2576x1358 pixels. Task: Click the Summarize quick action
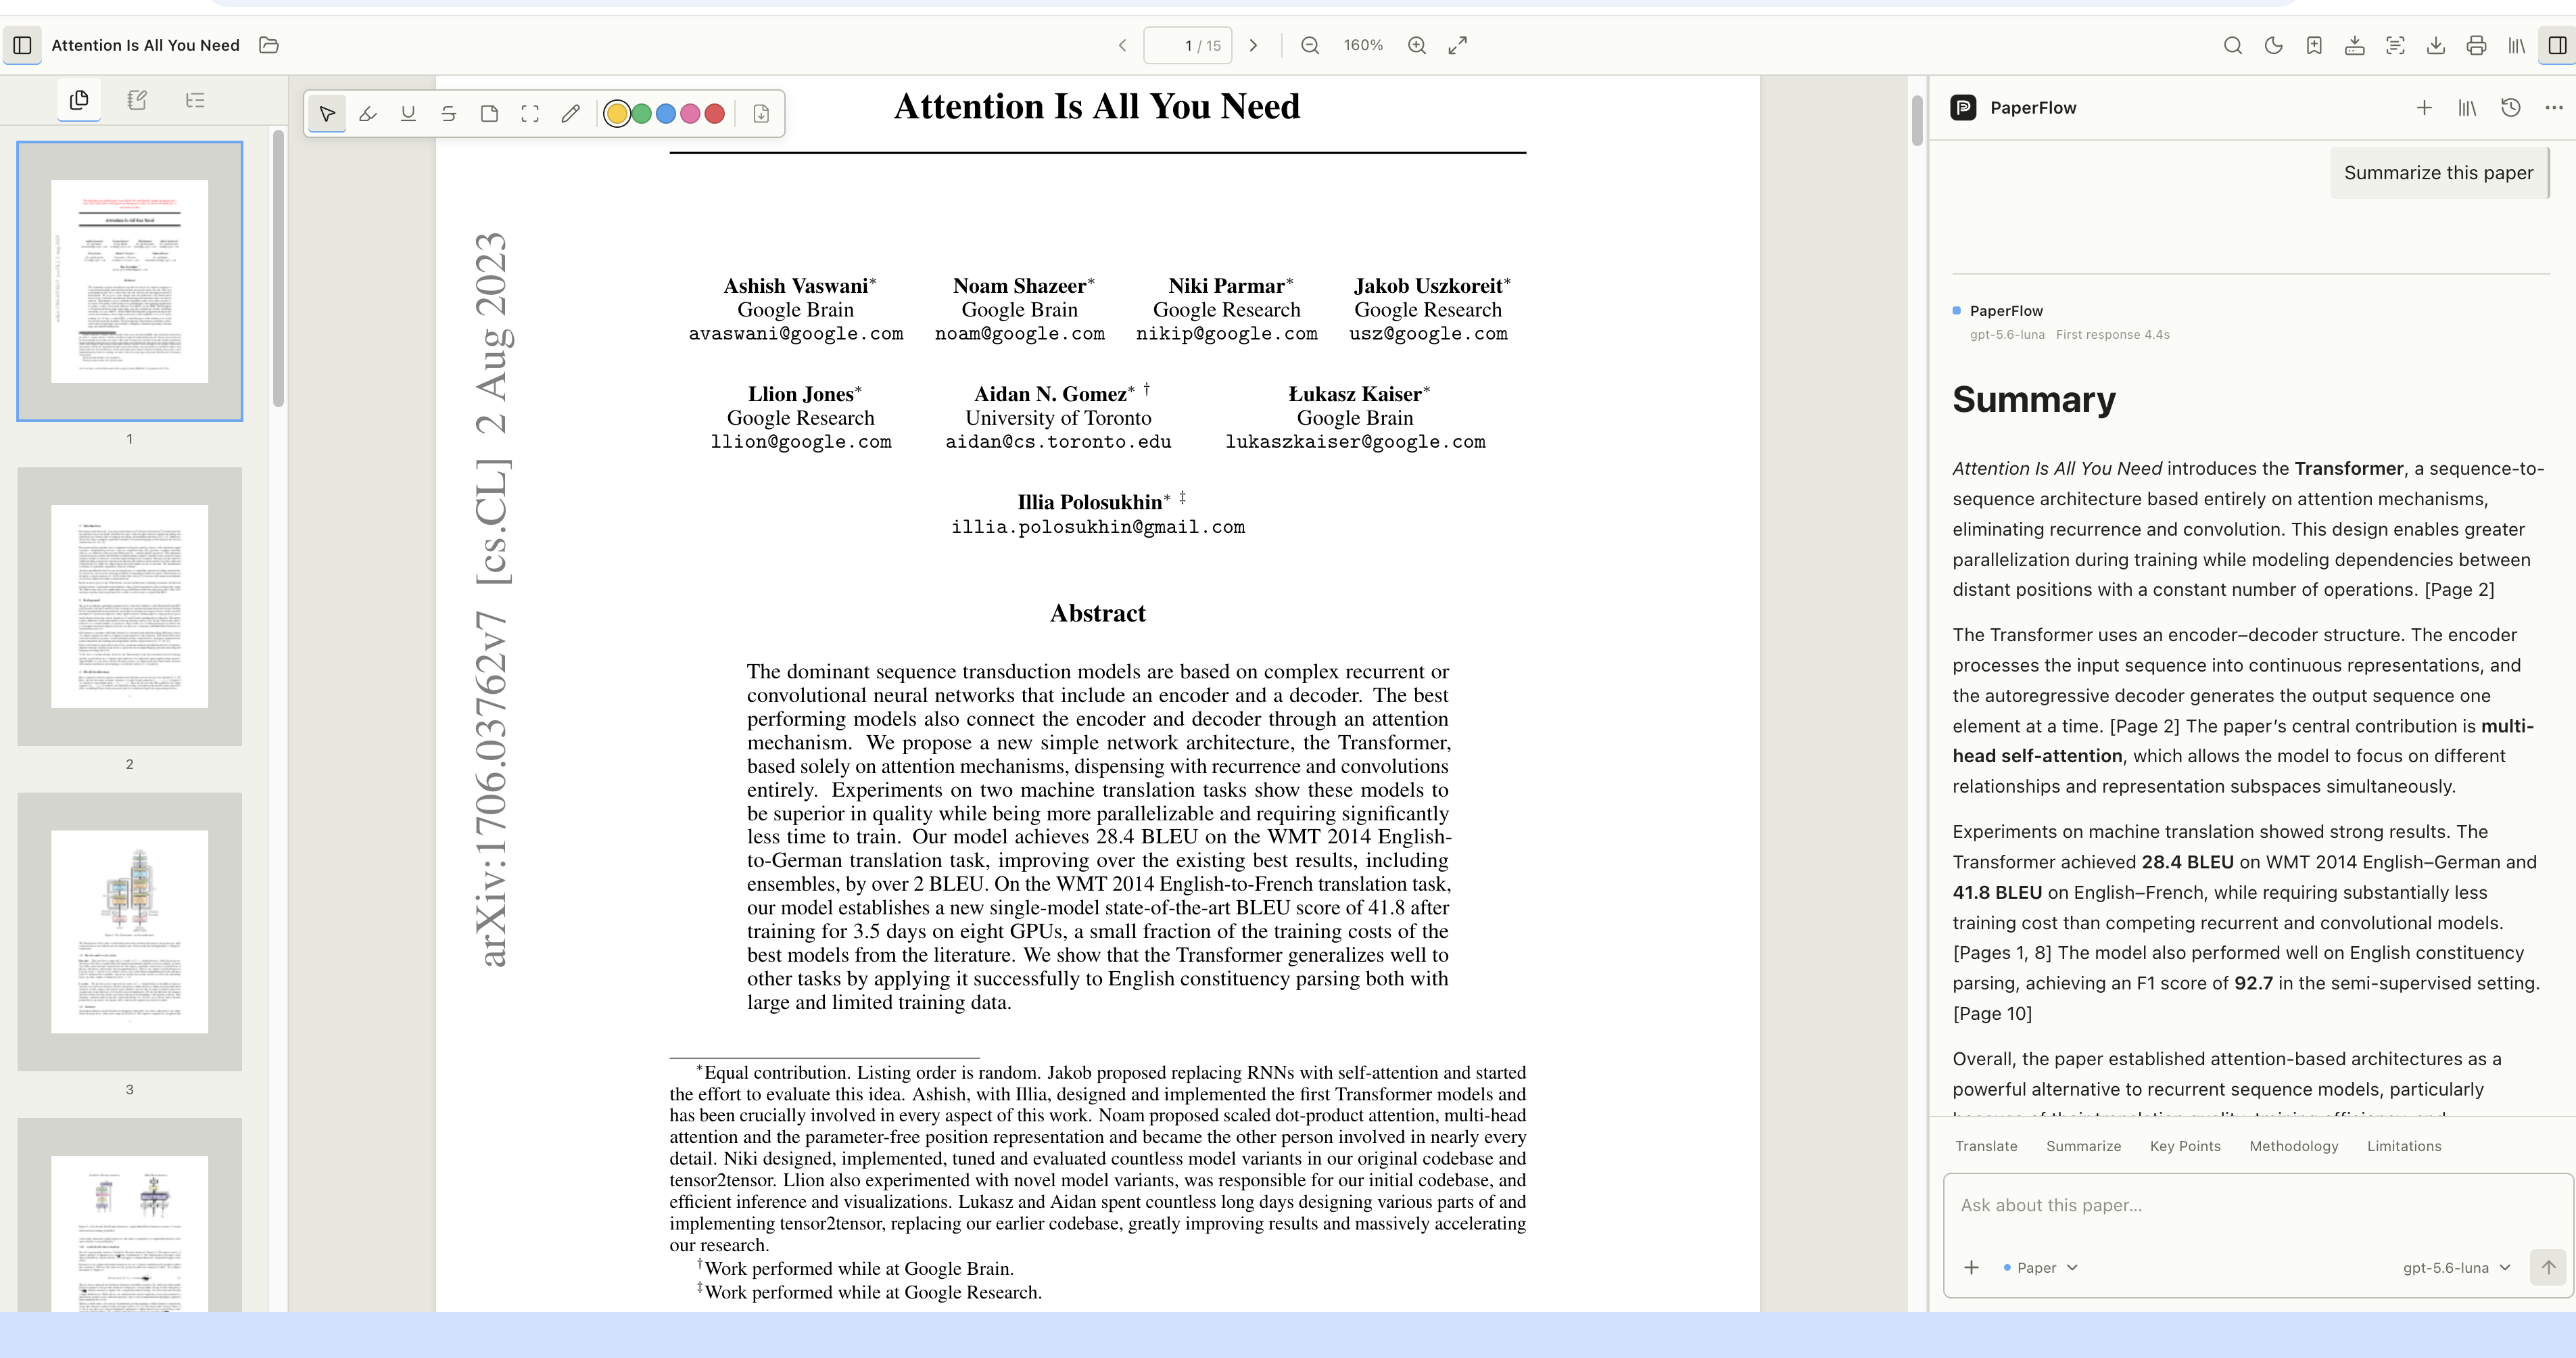point(2083,1146)
